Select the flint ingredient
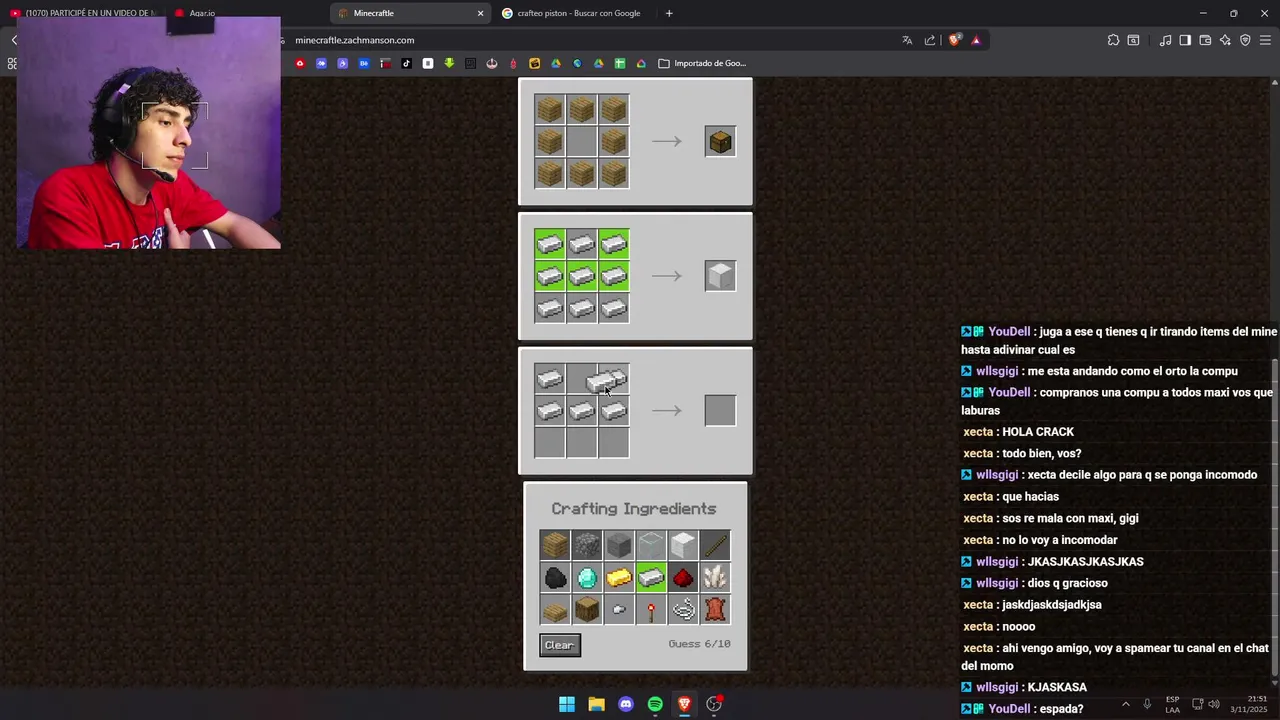 (619, 609)
